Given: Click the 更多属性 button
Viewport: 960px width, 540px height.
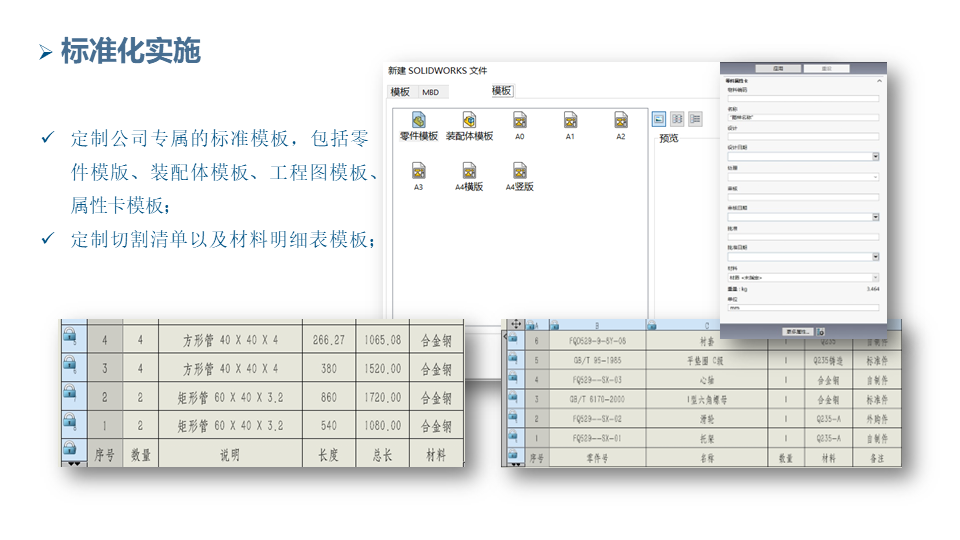Looking at the screenshot, I should (x=798, y=331).
